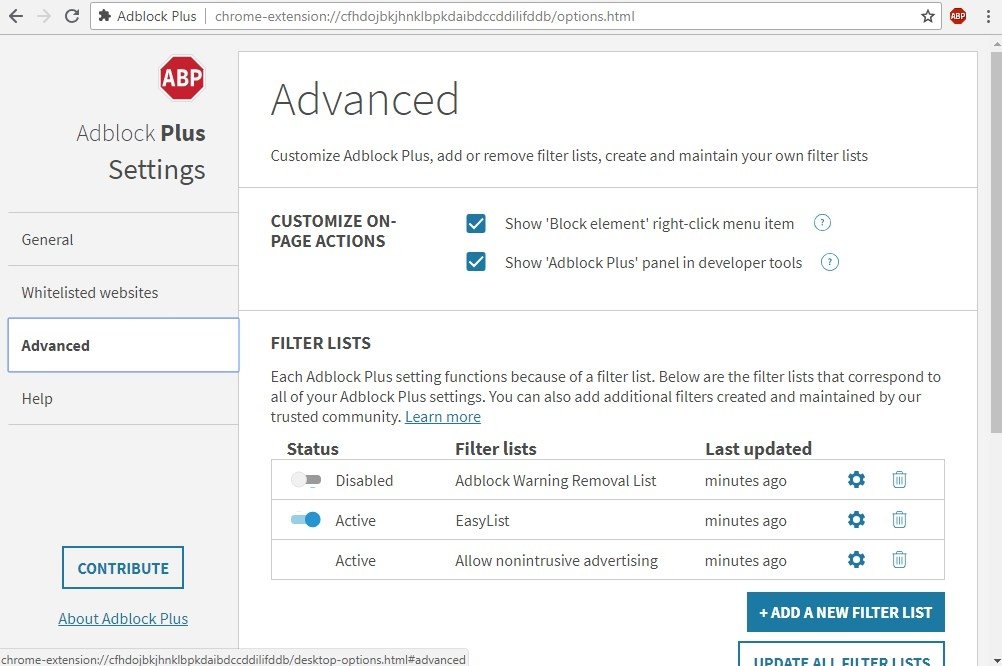The width and height of the screenshot is (1002, 666).
Task: Open settings gear for Adblock Warning Removal List
Action: point(856,479)
